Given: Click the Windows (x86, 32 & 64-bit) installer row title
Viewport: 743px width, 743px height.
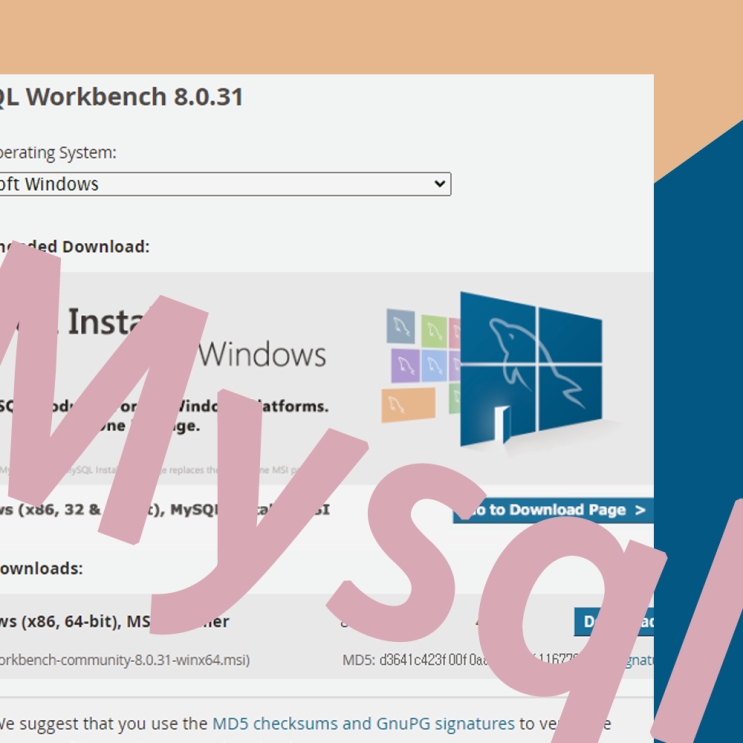Looking at the screenshot, I should coord(164,510).
